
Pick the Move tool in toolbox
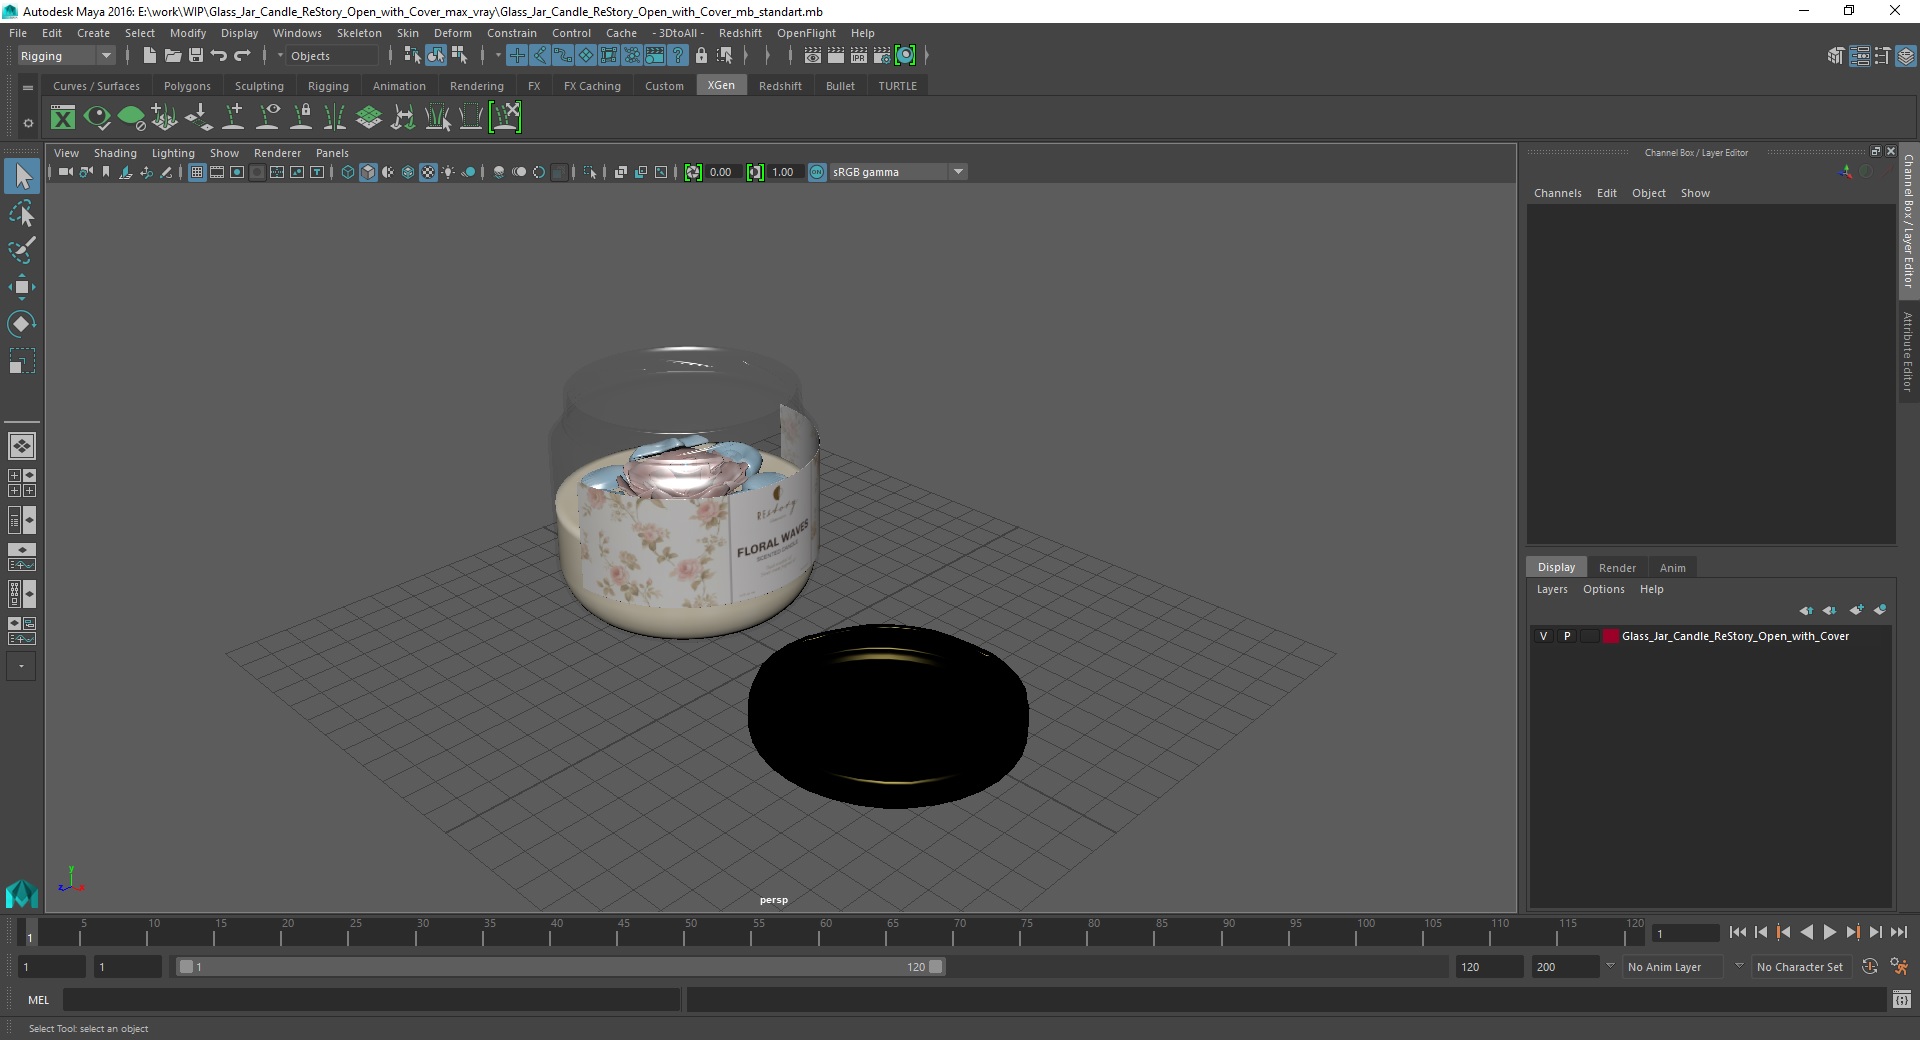tap(22, 287)
